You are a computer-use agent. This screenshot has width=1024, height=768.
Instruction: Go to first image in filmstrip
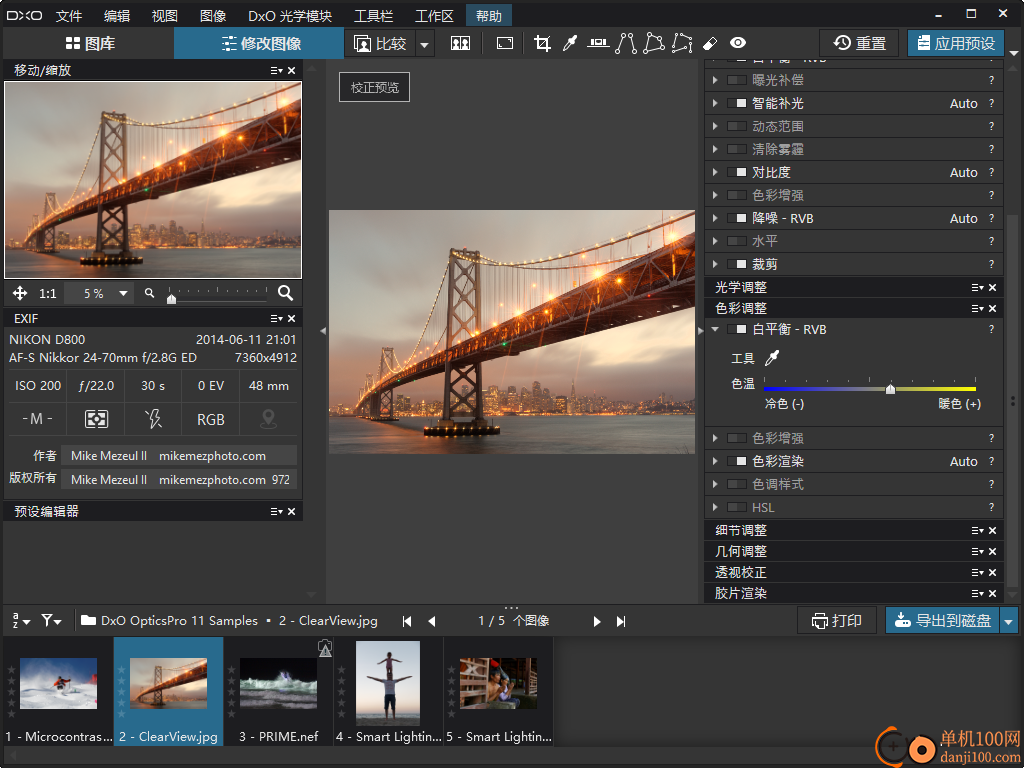pyautogui.click(x=407, y=621)
